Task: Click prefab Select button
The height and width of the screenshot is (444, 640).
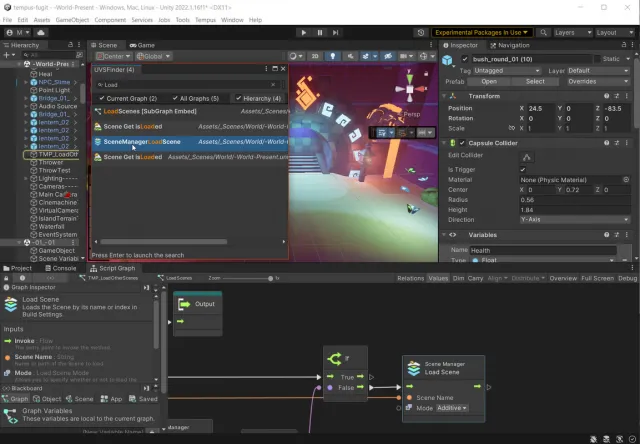Action: [x=535, y=82]
